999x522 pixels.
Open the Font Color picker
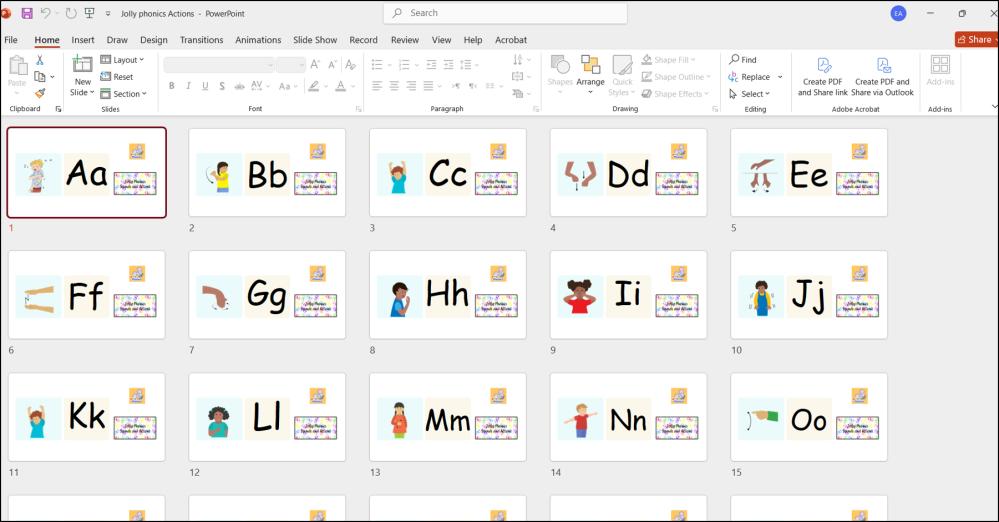(341, 86)
